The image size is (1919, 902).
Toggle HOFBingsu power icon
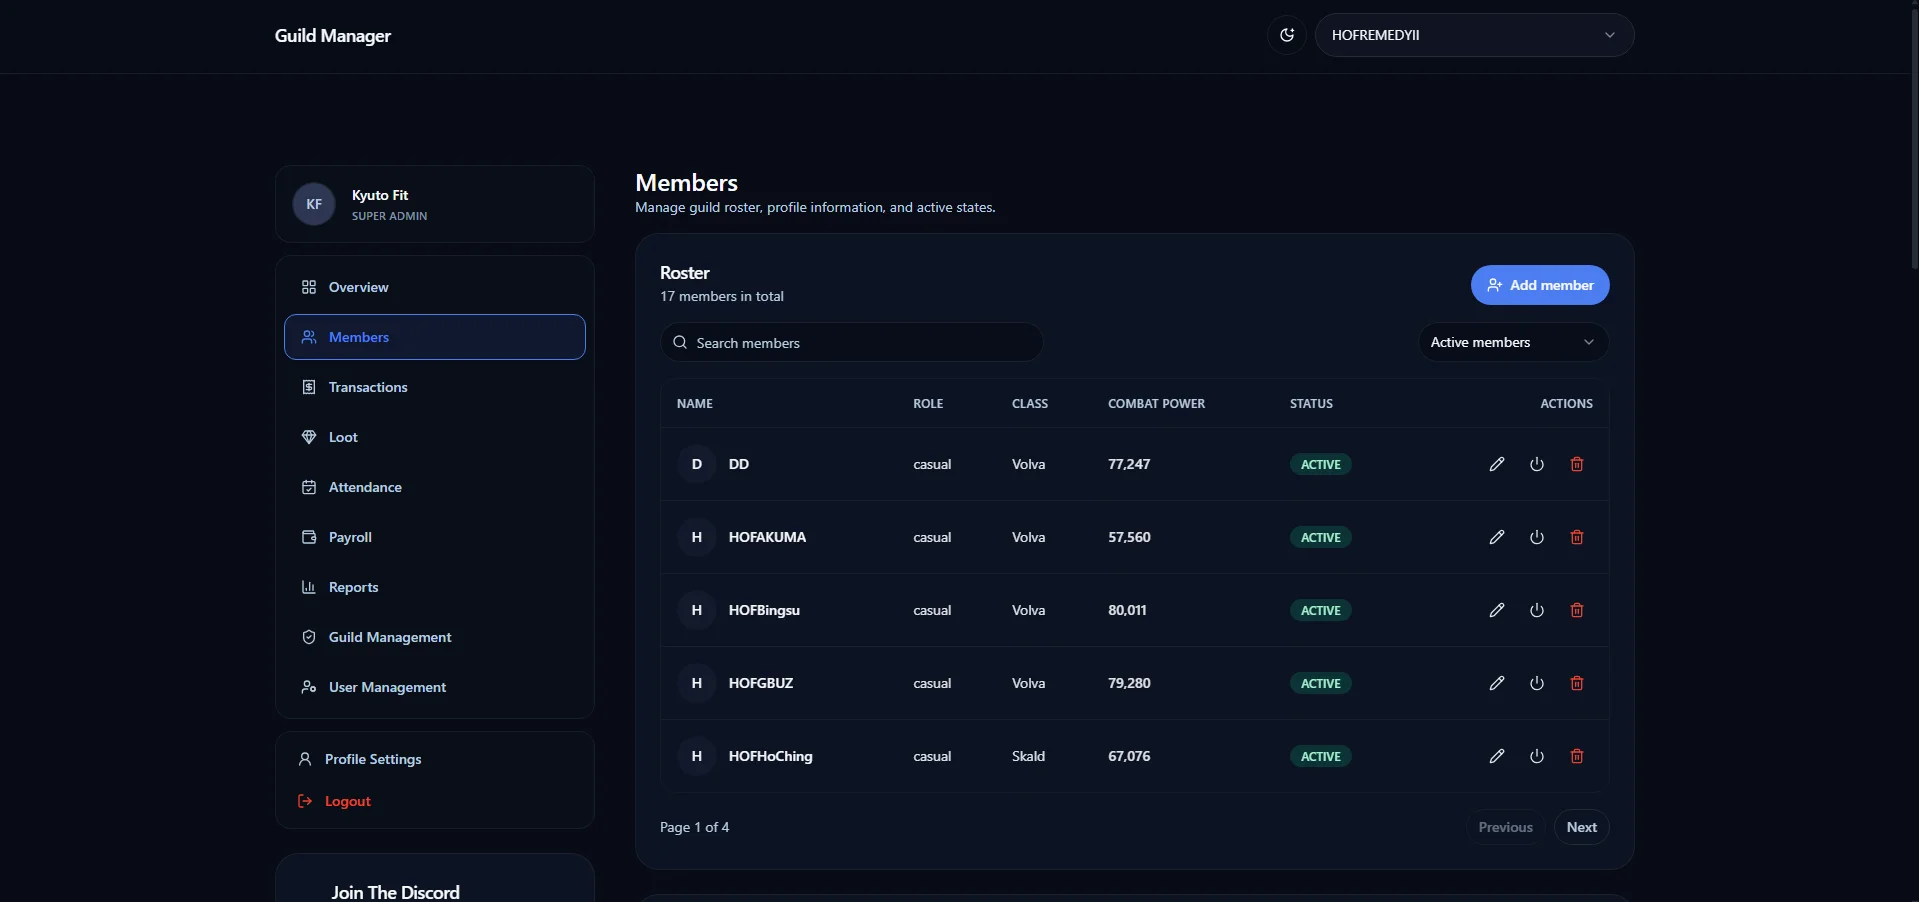tap(1537, 610)
